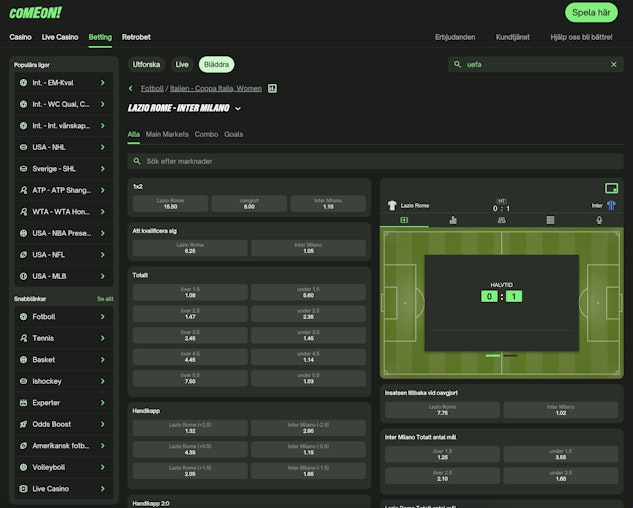Open picture-in-picture icon in match tracker
The height and width of the screenshot is (508, 633).
(612, 188)
